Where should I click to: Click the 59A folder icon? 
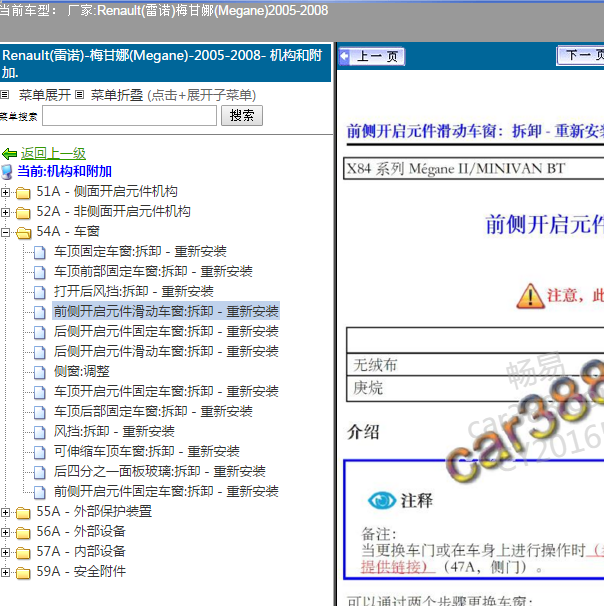coord(23,572)
